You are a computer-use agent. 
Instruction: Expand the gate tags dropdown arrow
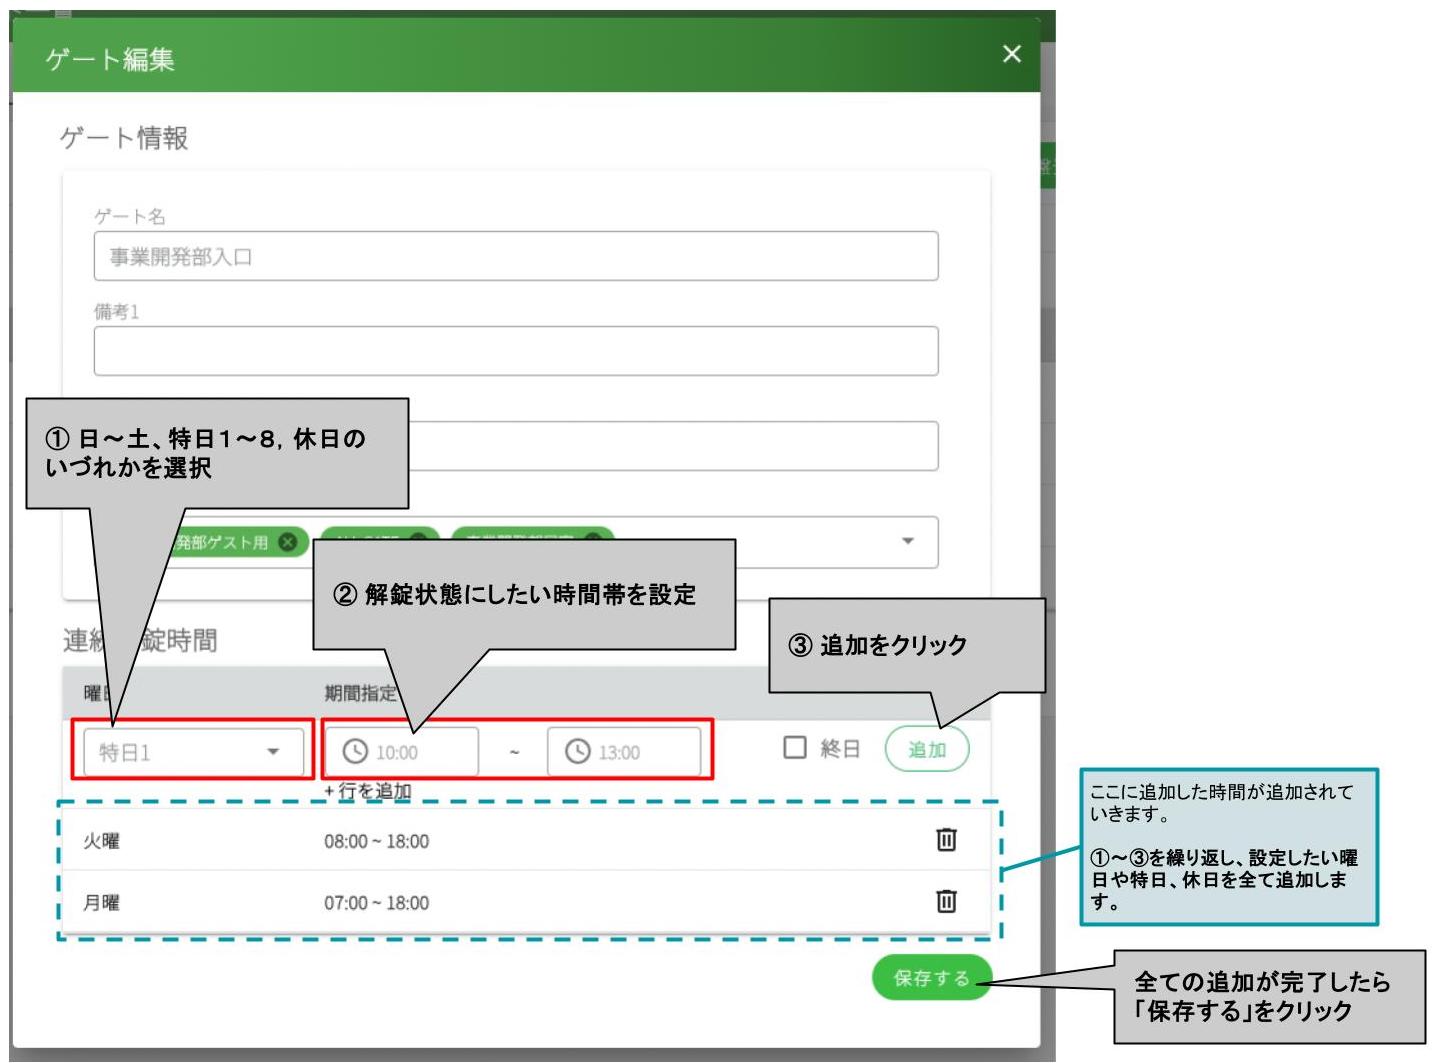tap(908, 541)
